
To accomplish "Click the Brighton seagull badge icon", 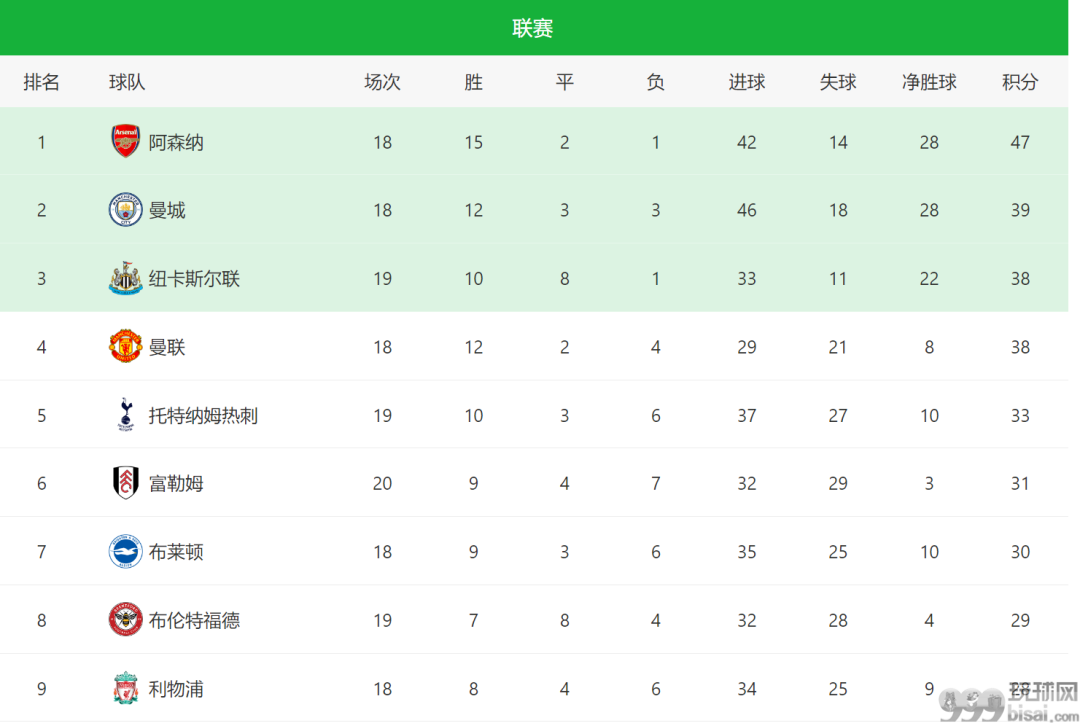I will pos(125,552).
